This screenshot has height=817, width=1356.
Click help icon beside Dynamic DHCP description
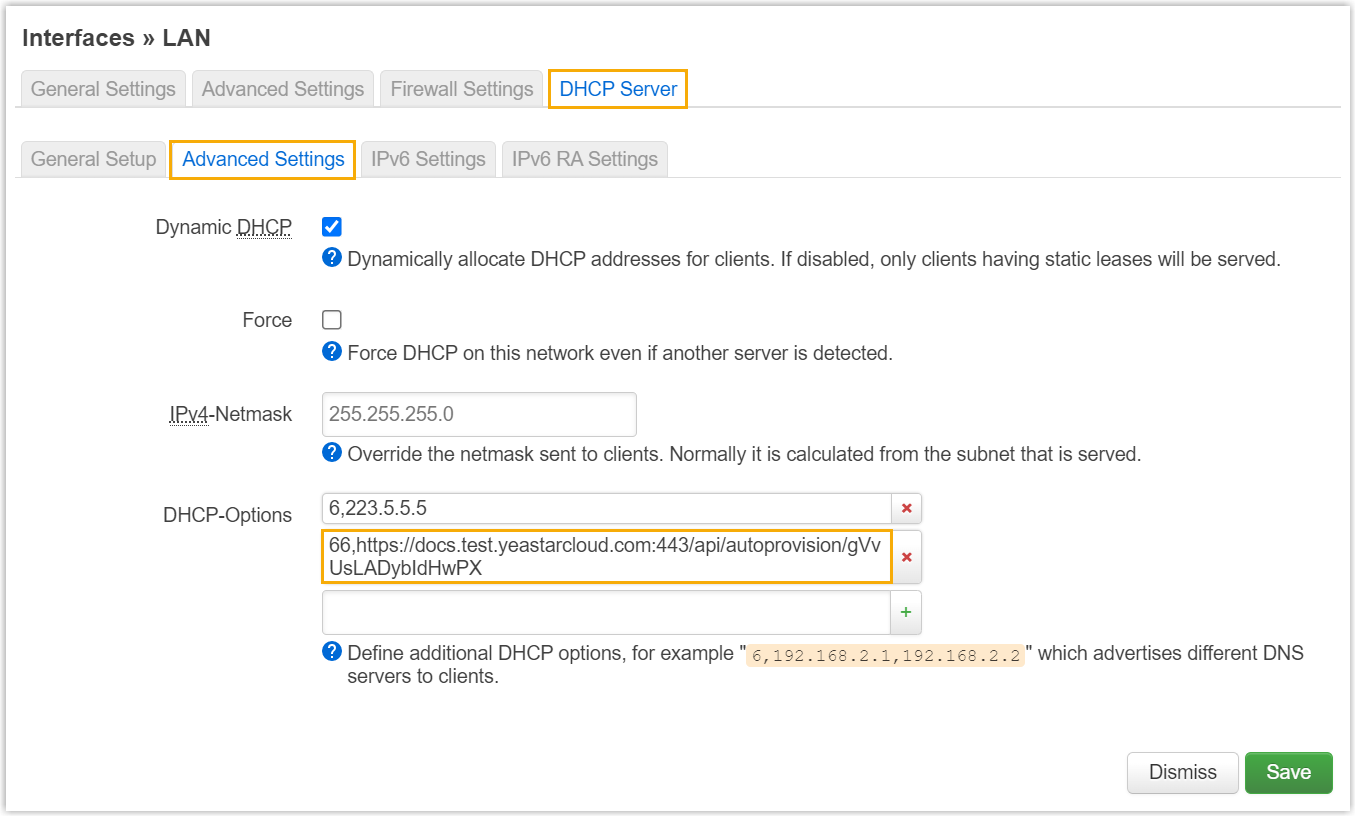(332, 258)
